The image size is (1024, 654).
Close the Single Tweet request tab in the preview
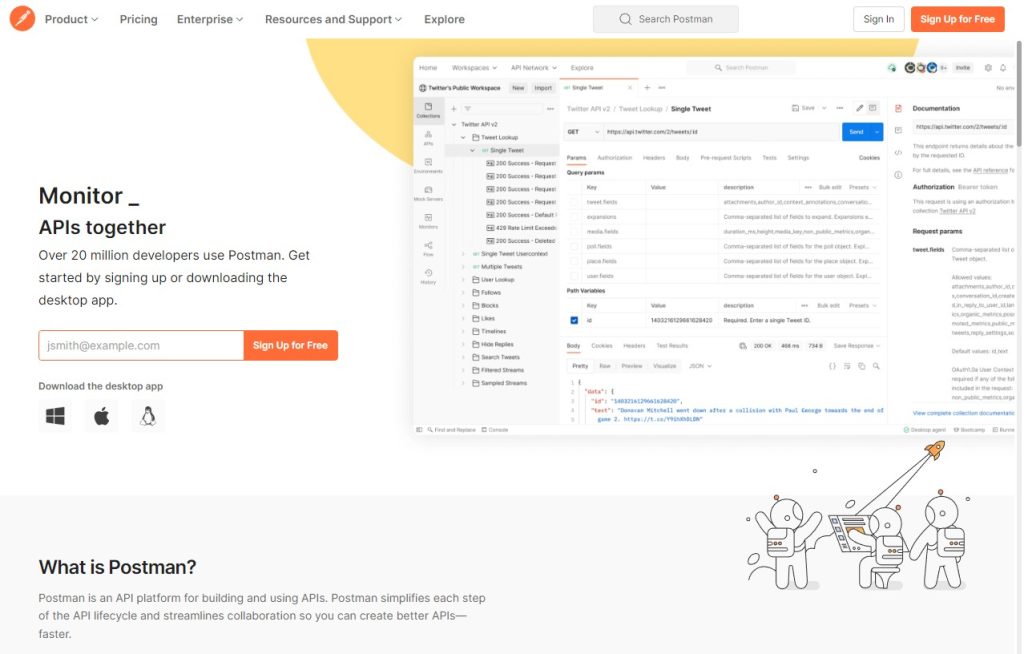pyautogui.click(x=630, y=88)
